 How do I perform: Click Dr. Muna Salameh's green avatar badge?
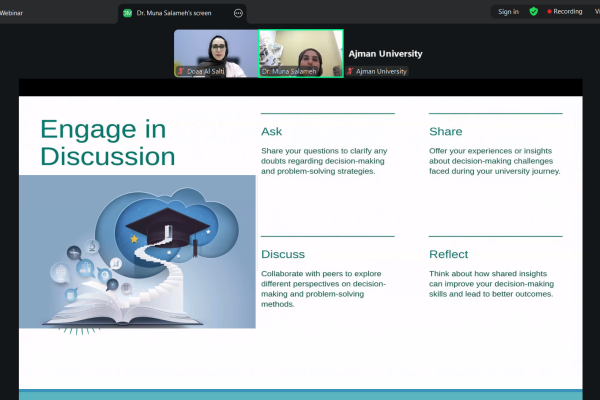pyautogui.click(x=127, y=13)
